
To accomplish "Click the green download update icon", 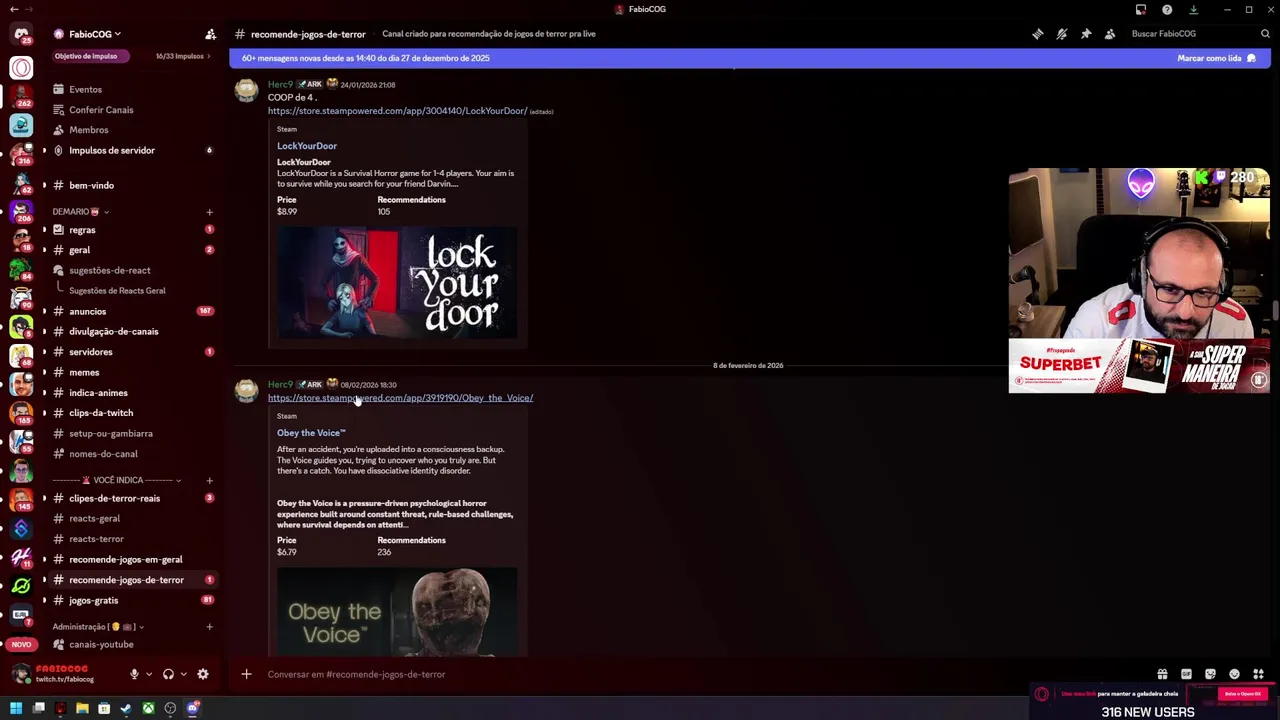I will [x=1193, y=10].
